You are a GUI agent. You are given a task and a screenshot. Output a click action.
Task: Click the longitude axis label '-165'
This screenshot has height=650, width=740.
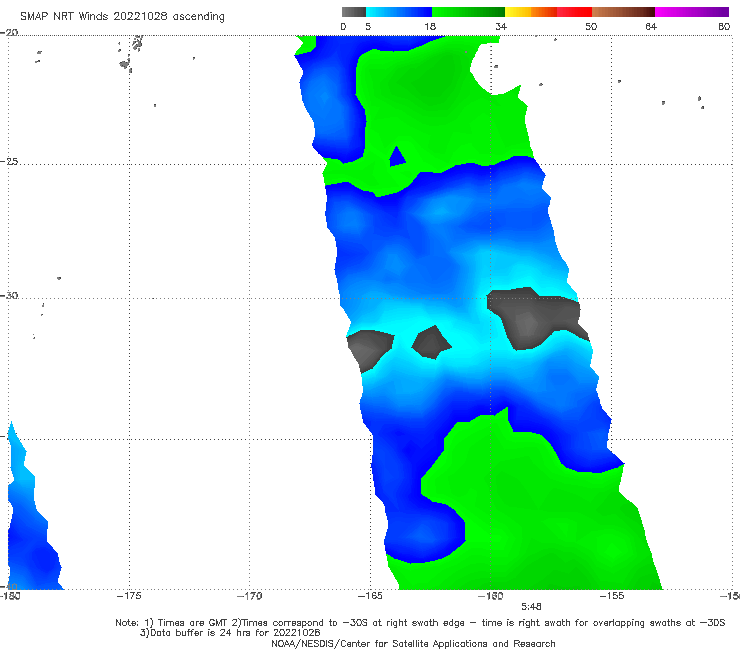click(370, 596)
